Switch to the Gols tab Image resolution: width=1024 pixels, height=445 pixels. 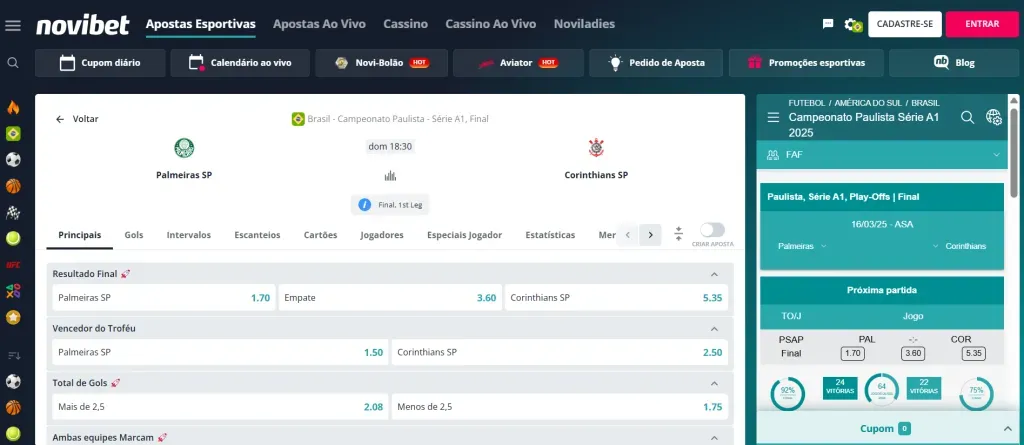[134, 235]
